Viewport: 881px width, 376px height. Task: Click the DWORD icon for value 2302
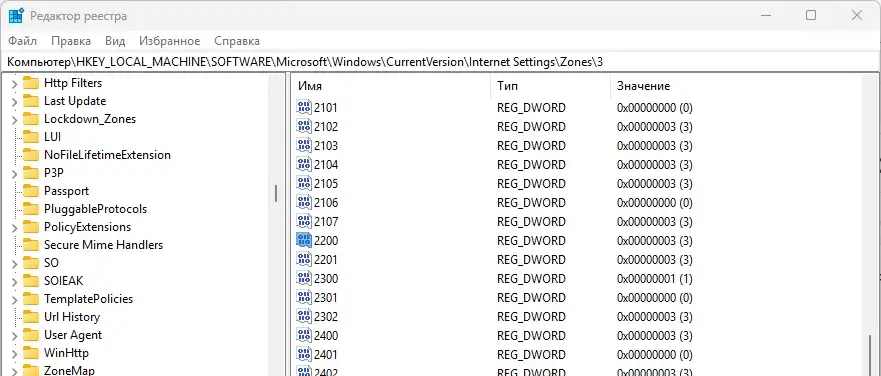pos(303,316)
